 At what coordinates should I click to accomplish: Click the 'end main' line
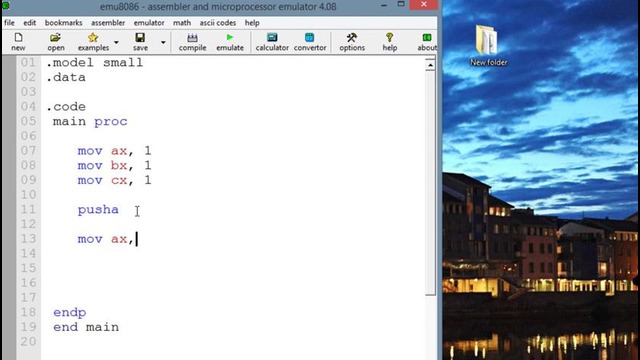coord(86,327)
